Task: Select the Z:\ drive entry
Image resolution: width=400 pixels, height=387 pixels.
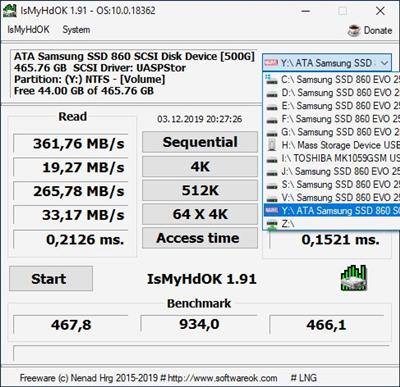Action: point(332,223)
